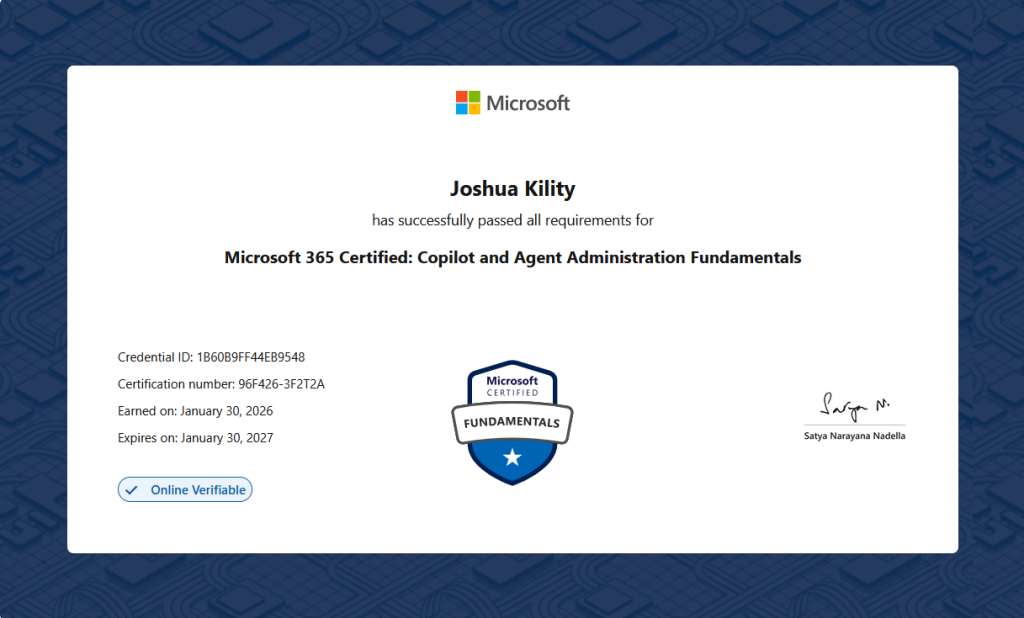Click the Certification number 96F426-3F2T2A line
This screenshot has height=618, width=1024.
[x=221, y=384]
